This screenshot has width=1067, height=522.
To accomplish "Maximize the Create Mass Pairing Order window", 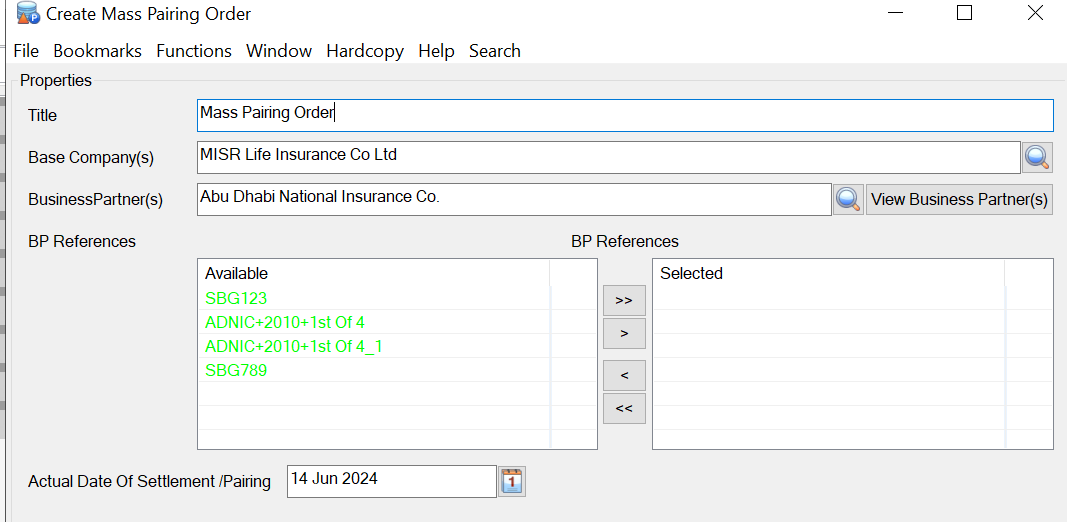I will coord(964,13).
